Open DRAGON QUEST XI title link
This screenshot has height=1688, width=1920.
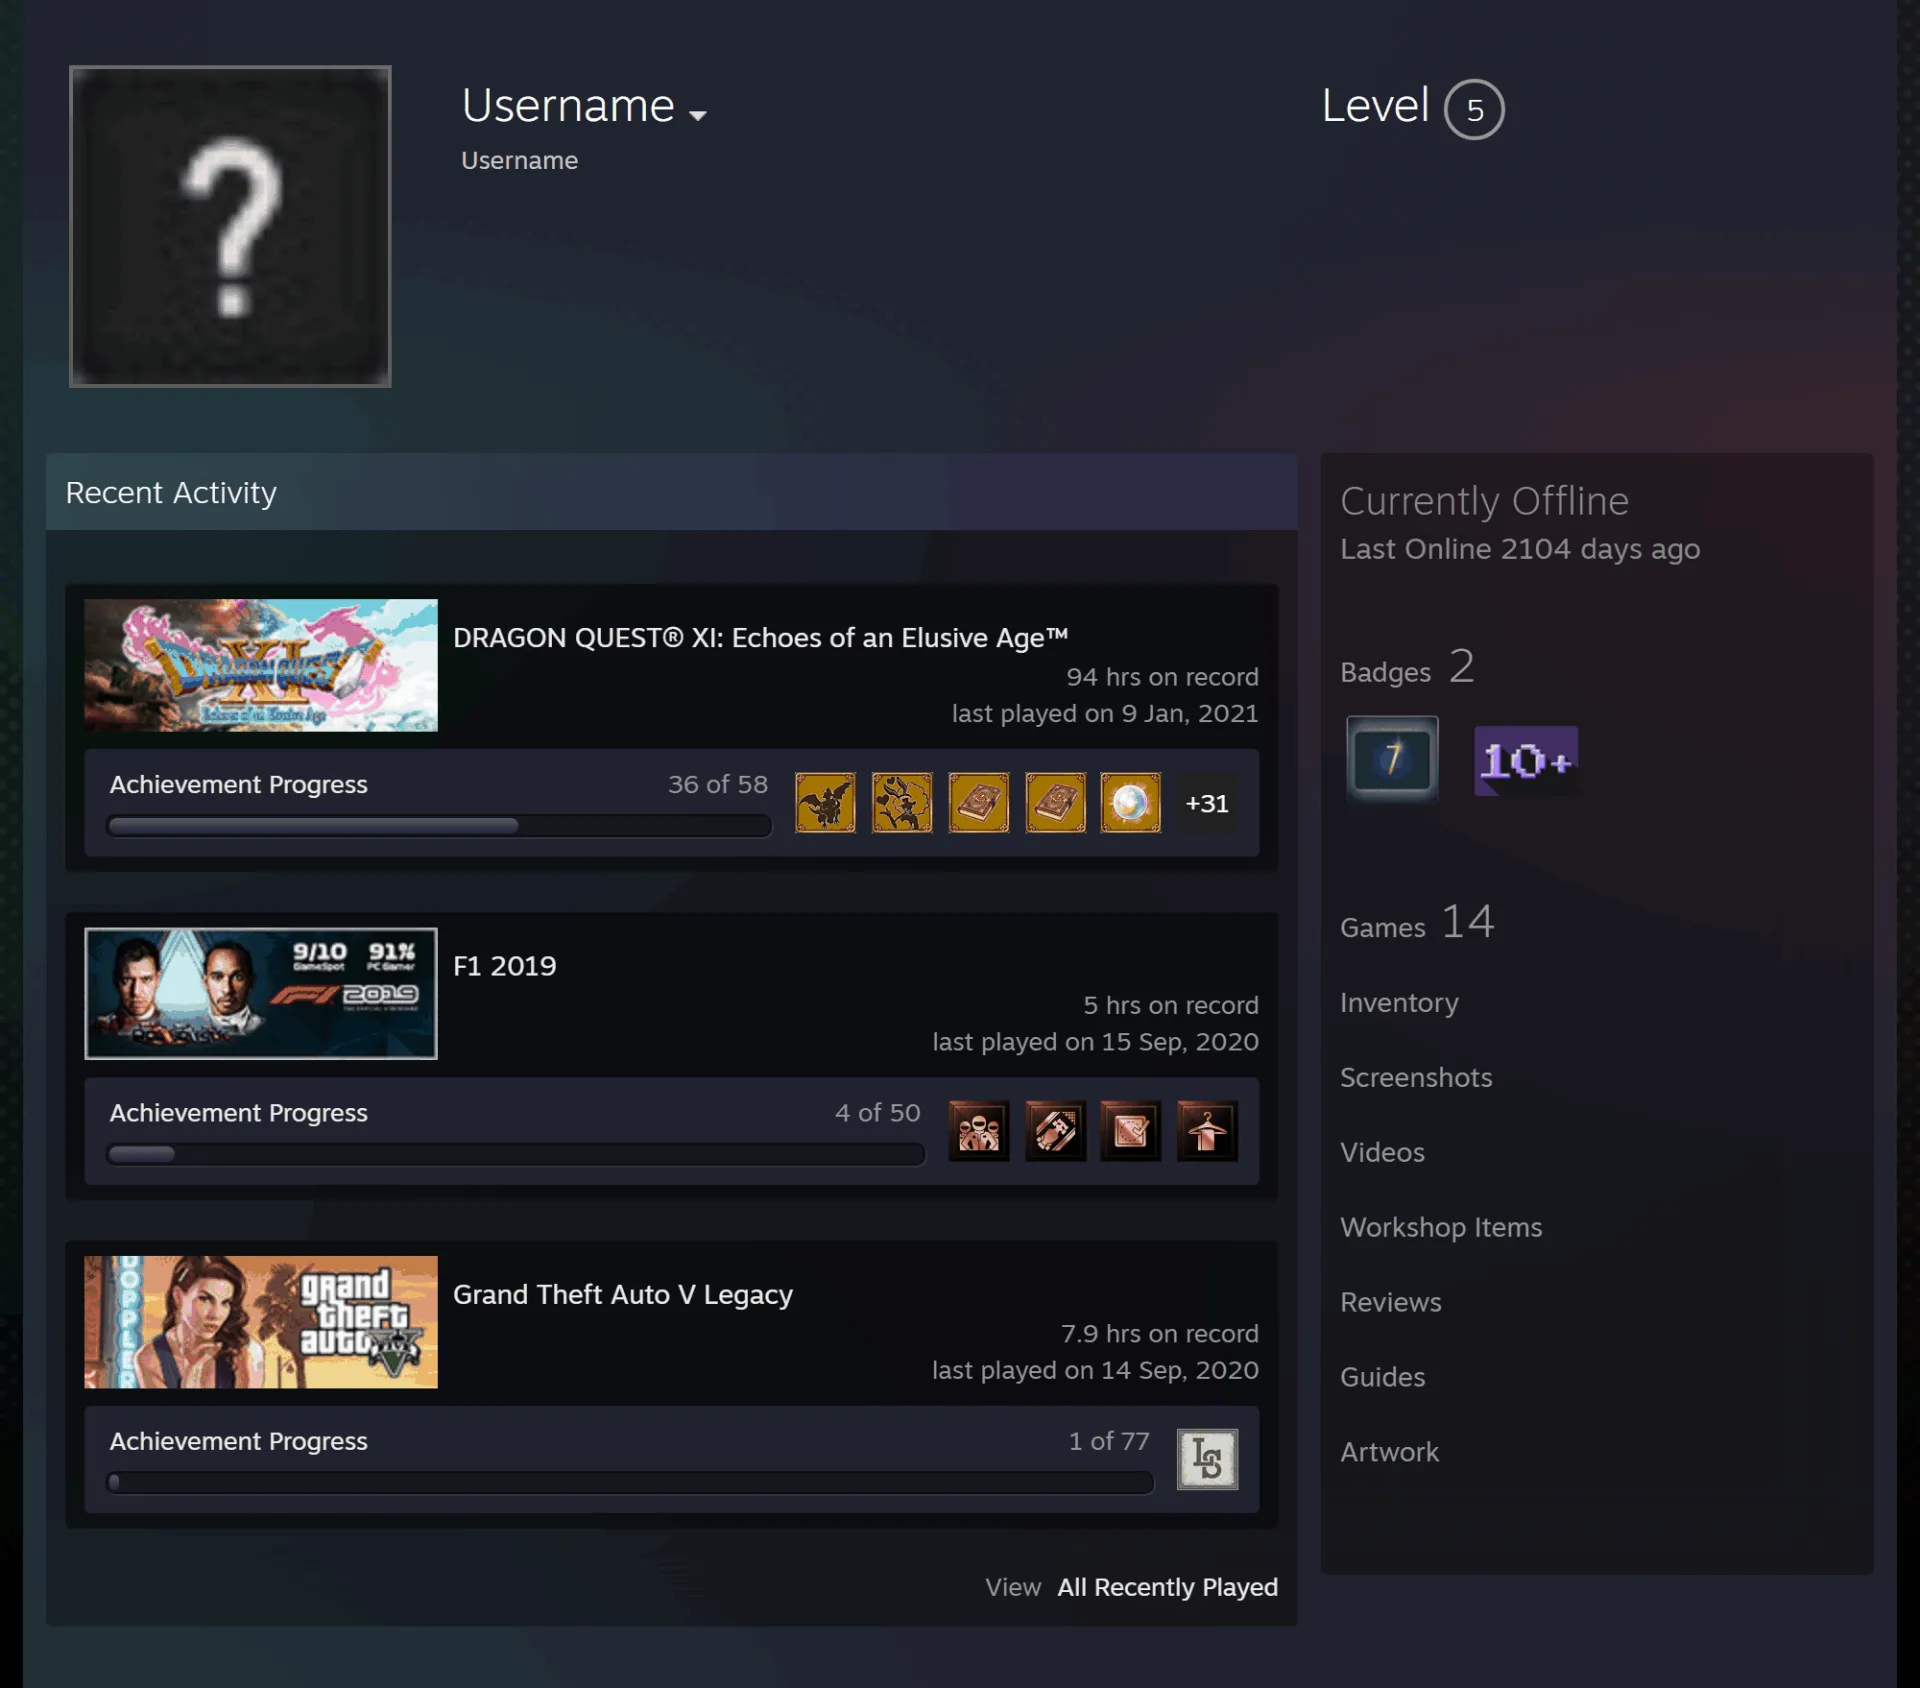[x=760, y=638]
